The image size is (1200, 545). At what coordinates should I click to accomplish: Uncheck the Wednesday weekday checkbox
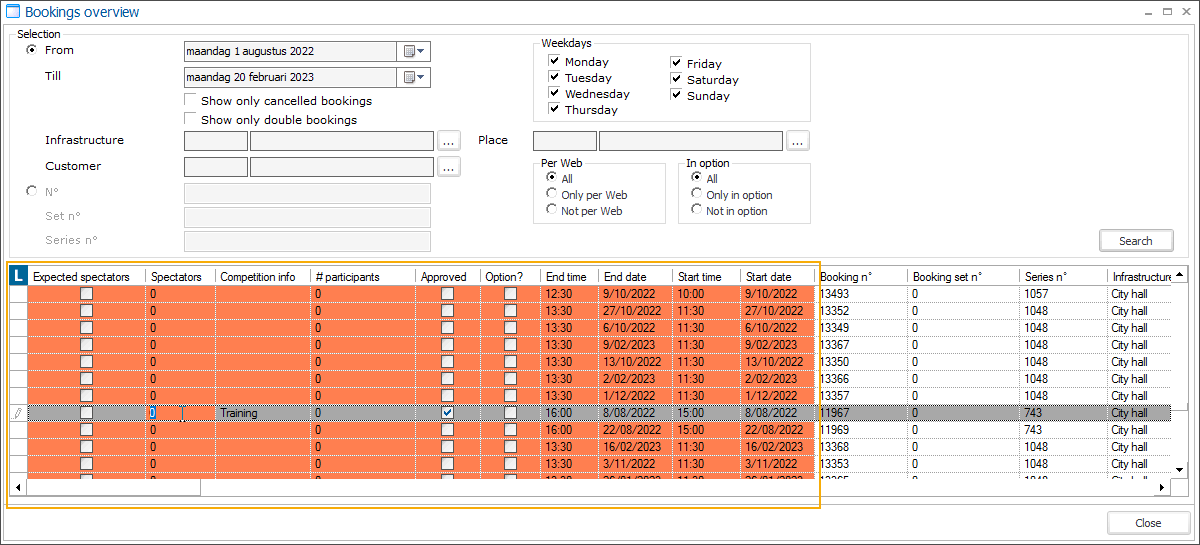(554, 94)
